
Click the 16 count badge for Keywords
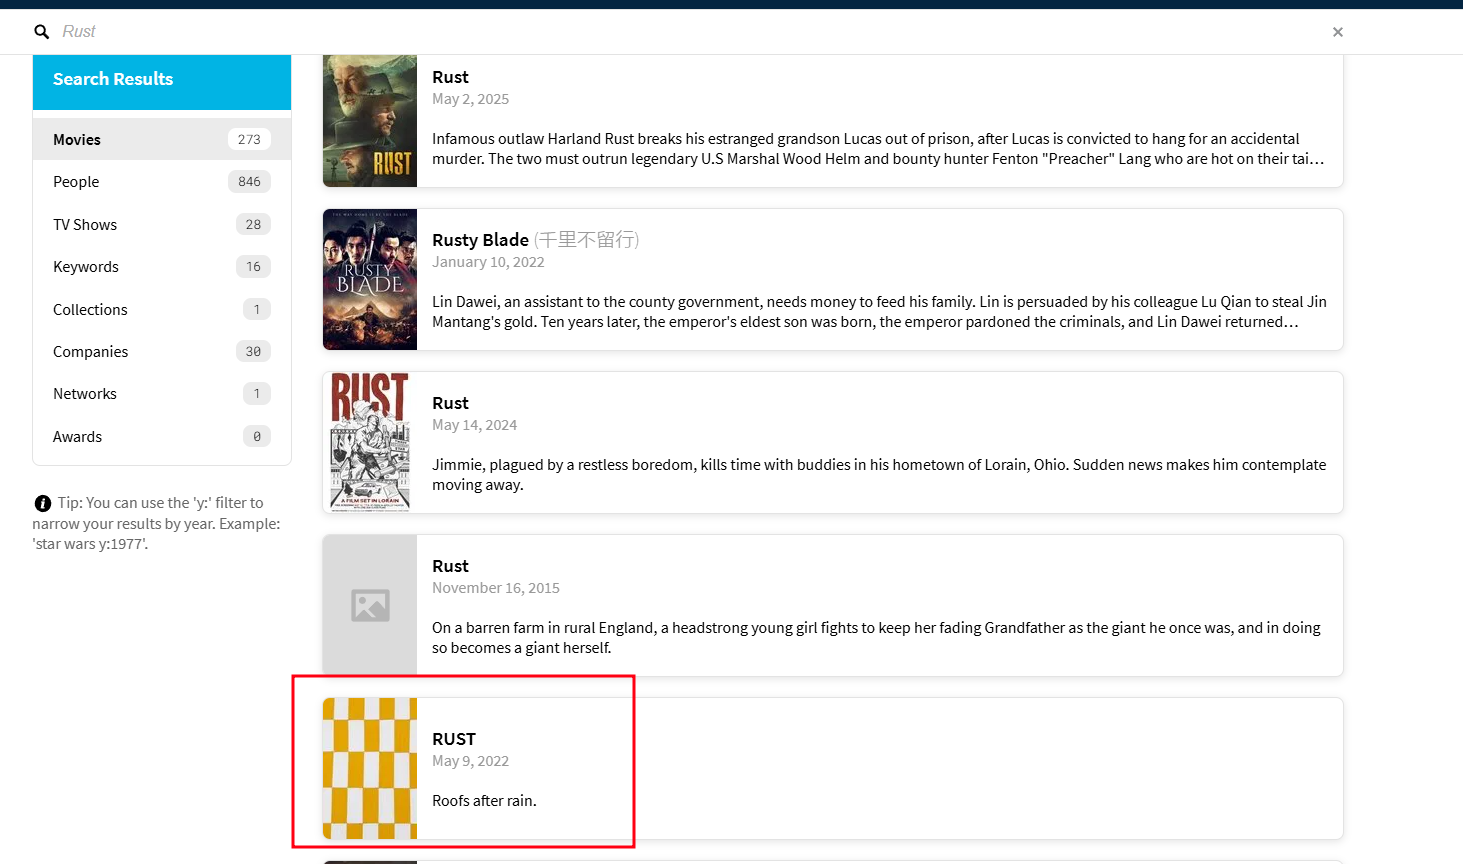point(253,267)
